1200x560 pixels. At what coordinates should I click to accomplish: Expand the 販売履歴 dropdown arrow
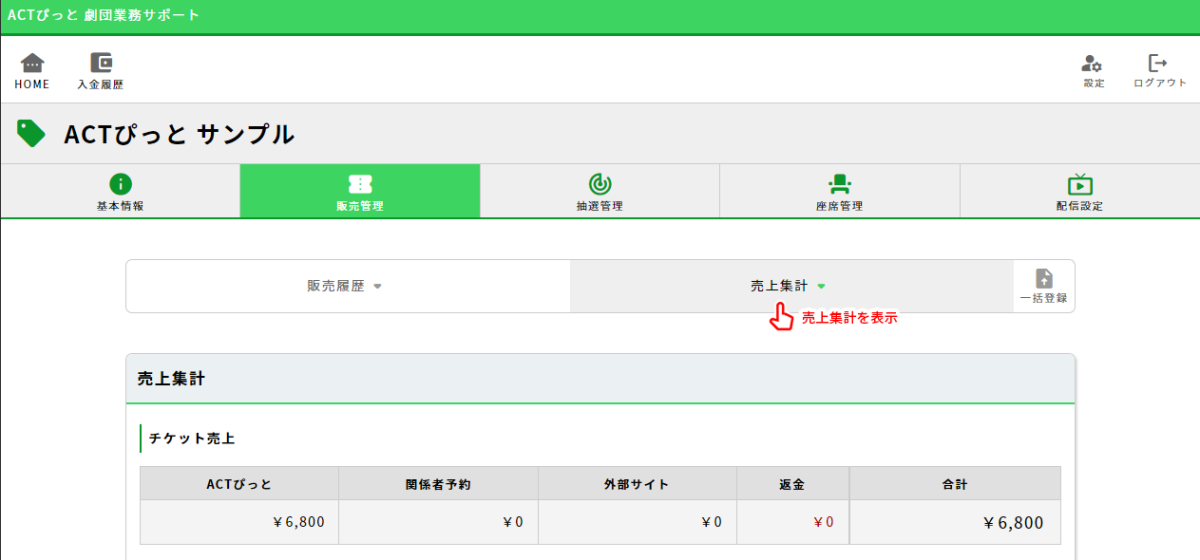378,287
